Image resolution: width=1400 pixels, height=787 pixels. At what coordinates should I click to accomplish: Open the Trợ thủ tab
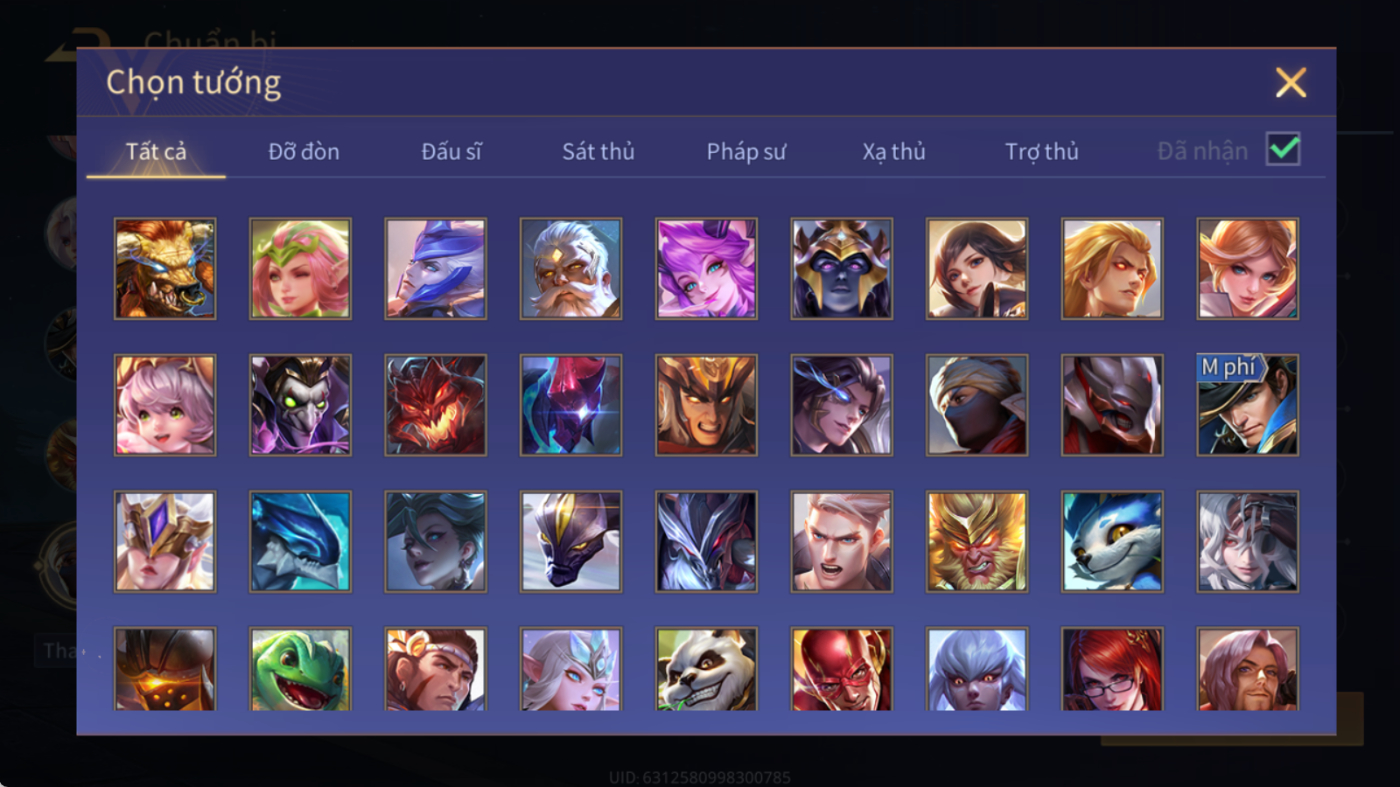coord(1042,152)
